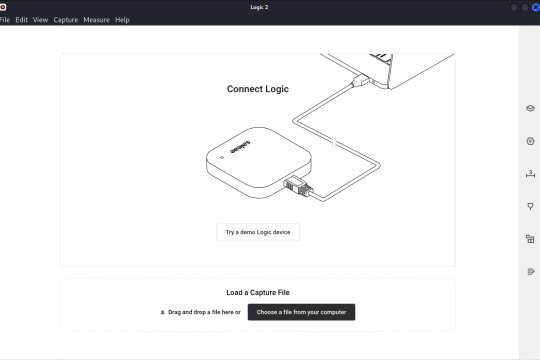The height and width of the screenshot is (360, 540).
Task: Click the Logic 2 app icon in title bar
Action: click(x=3, y=7)
